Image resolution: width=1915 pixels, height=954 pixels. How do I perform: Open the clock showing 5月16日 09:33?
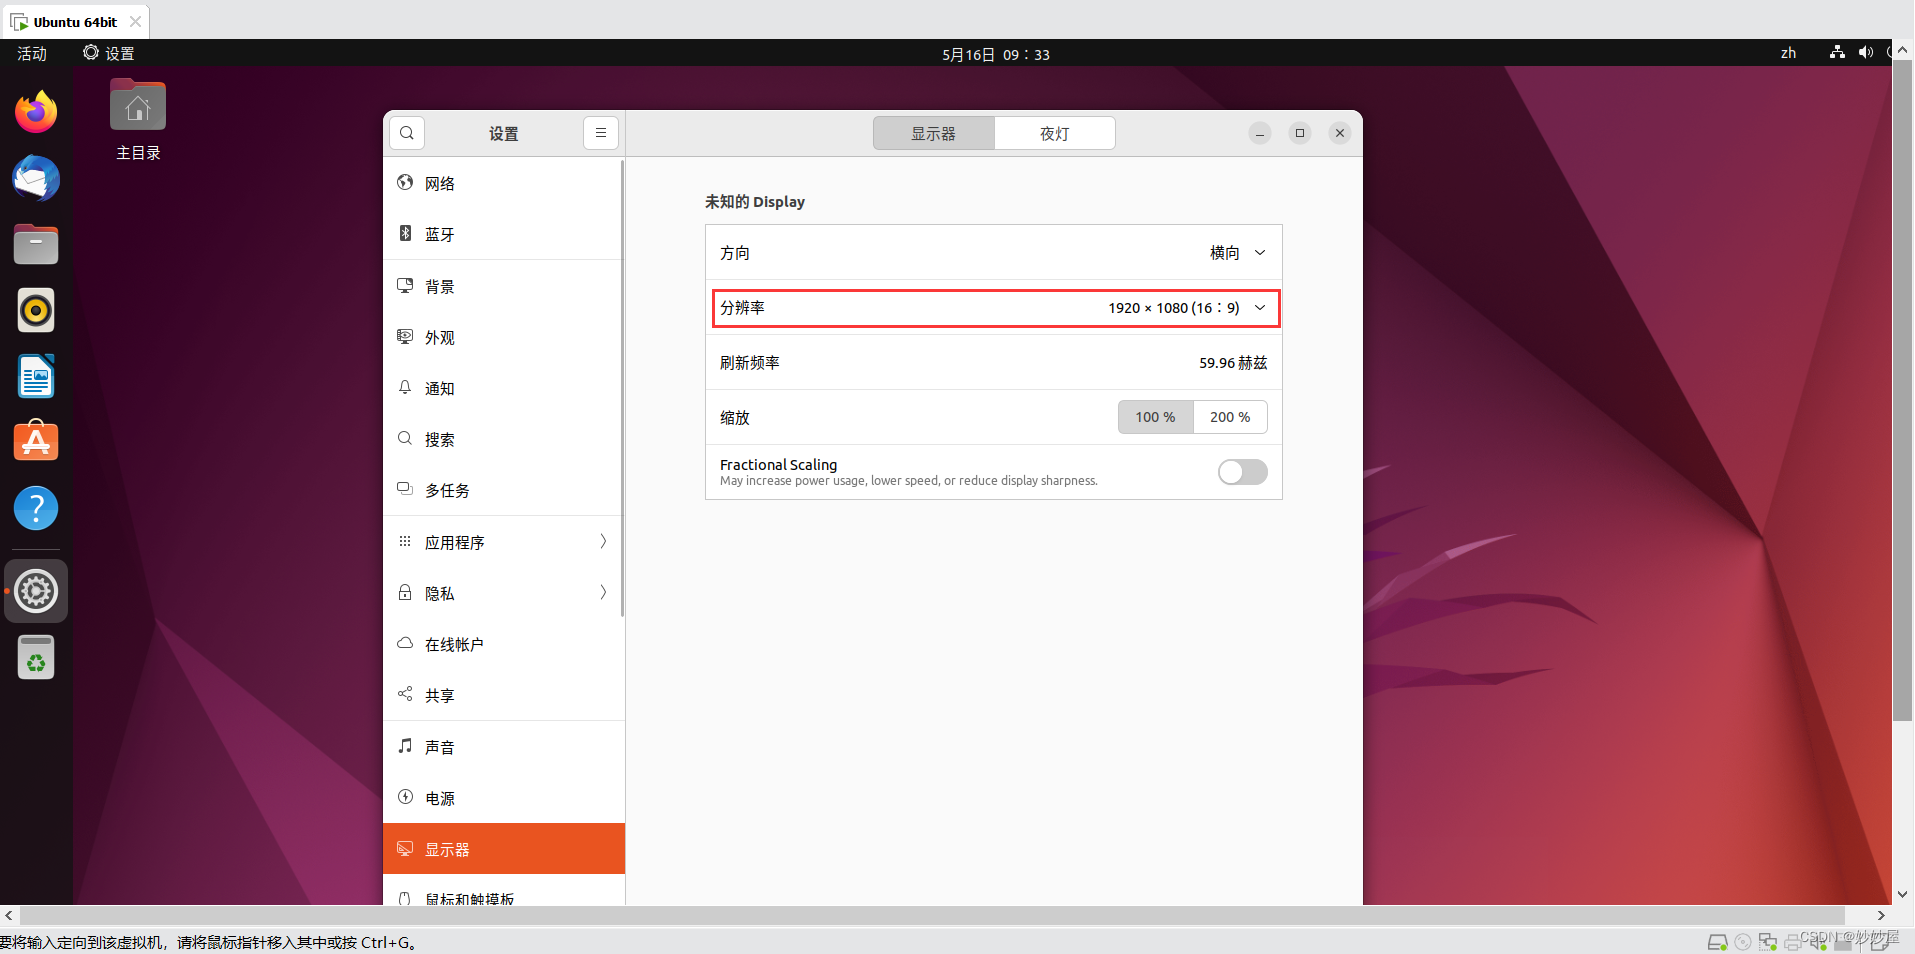(x=996, y=54)
